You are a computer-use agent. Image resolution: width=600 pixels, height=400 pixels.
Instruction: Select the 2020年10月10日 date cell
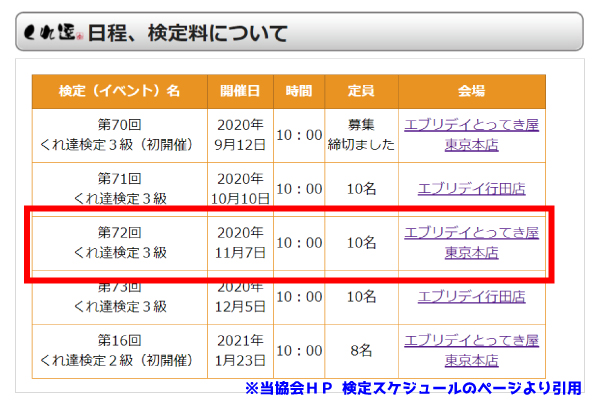point(240,188)
